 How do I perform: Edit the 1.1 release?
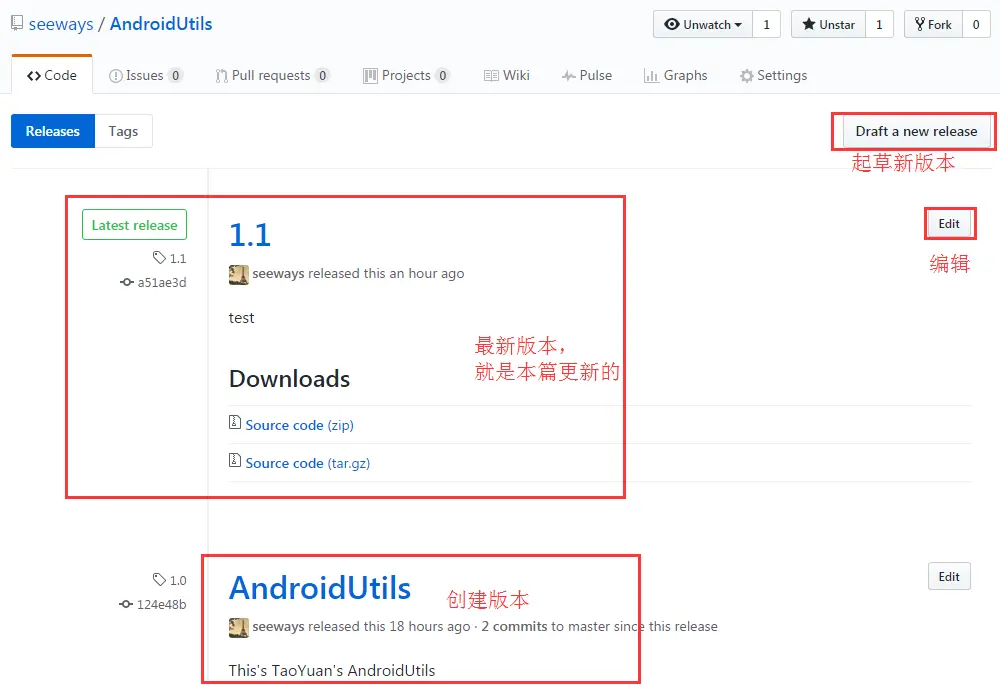click(949, 224)
